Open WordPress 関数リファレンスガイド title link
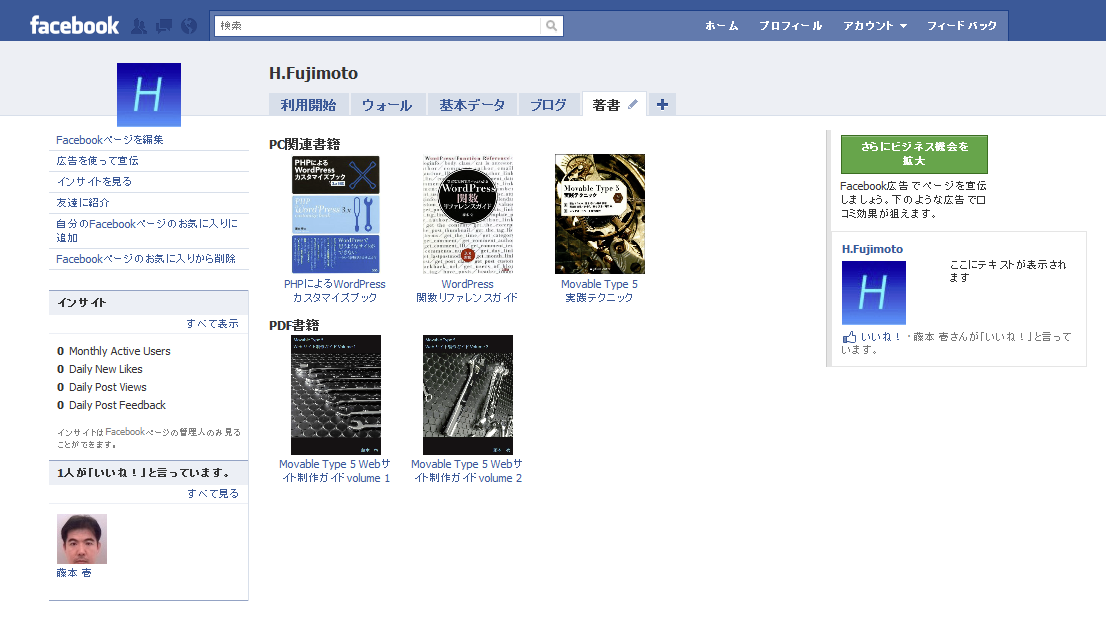The height and width of the screenshot is (620, 1106). [467, 291]
